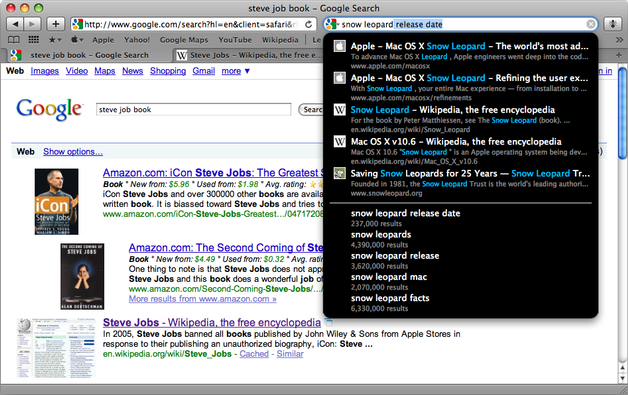This screenshot has height=395, width=628.
Task: Open Steve Jobs Wikipedia result link
Action: click(212, 322)
